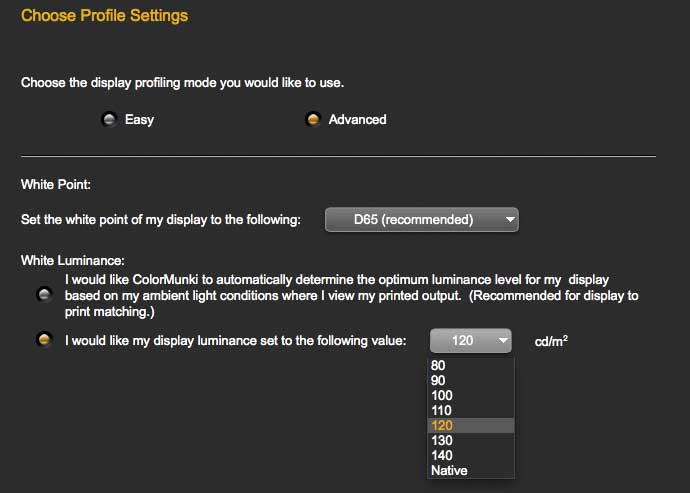Open the D65 (recommended) white point dropdown
690x493 pixels.
click(x=422, y=219)
